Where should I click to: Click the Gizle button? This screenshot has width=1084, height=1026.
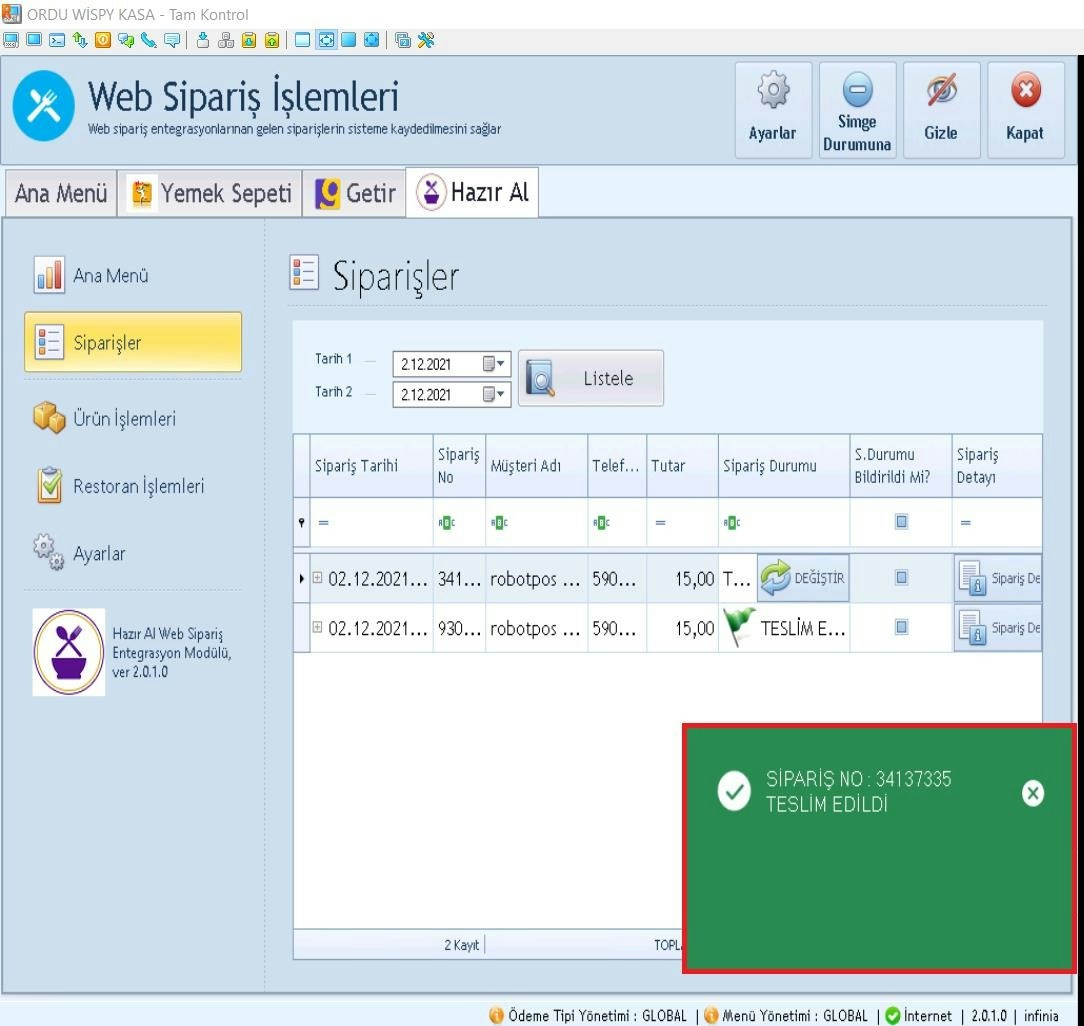tap(942, 110)
